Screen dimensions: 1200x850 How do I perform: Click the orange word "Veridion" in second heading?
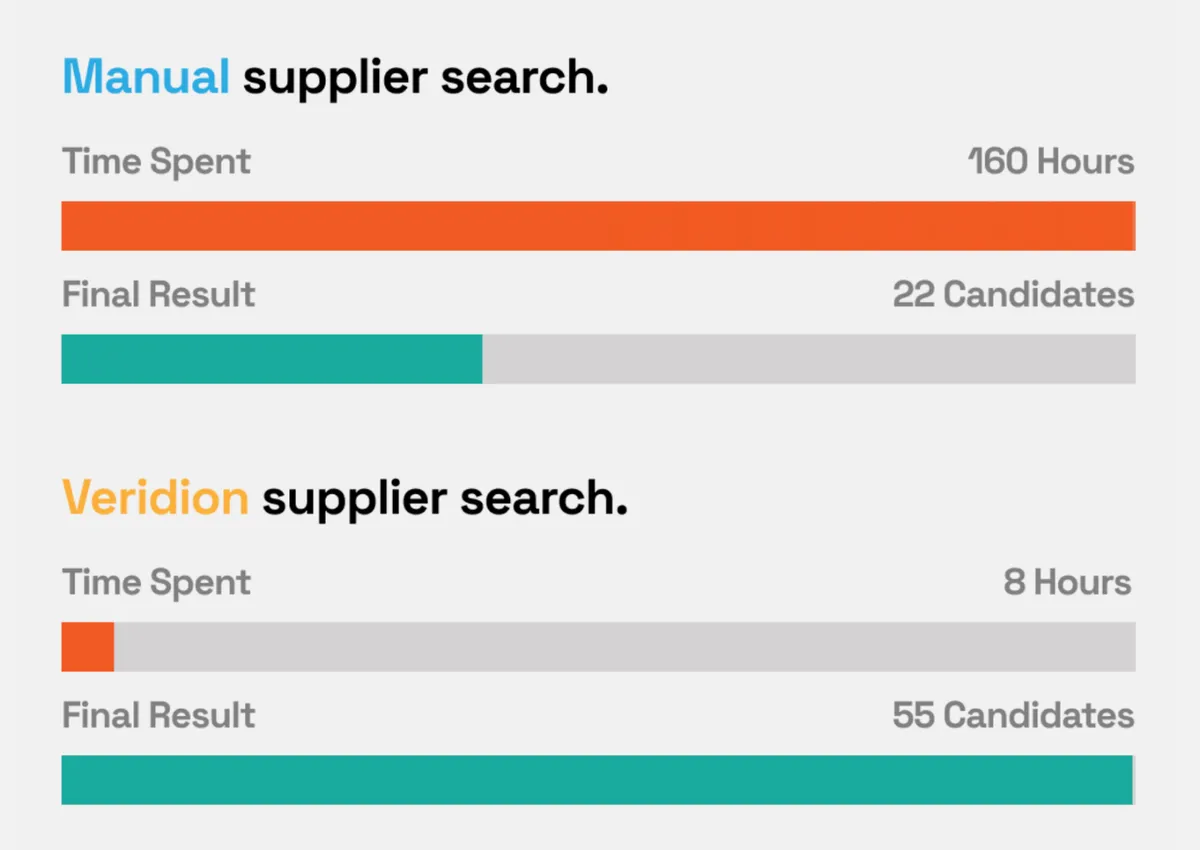coord(155,497)
